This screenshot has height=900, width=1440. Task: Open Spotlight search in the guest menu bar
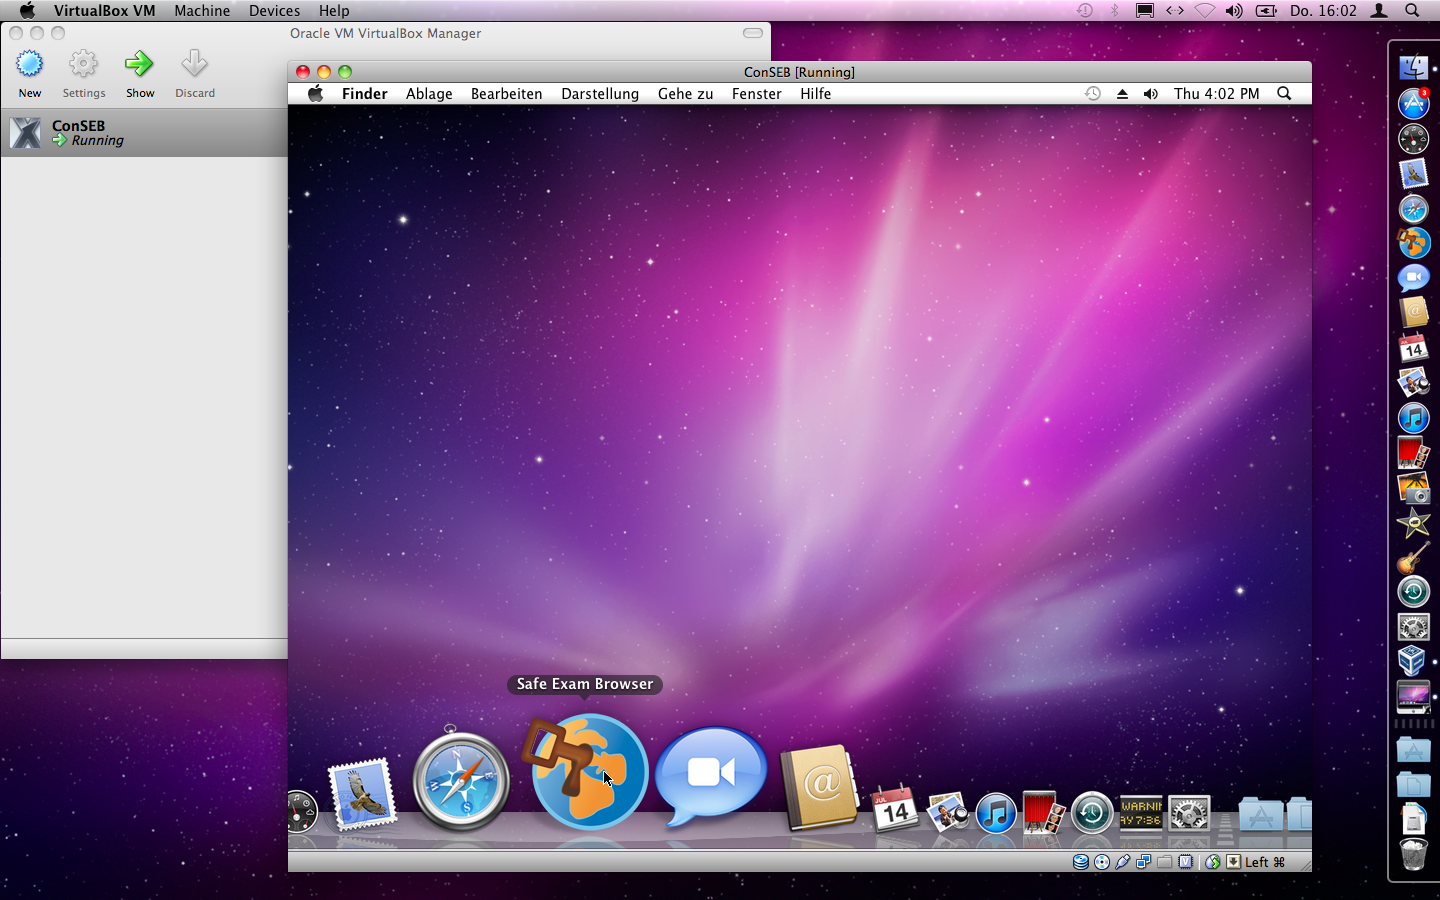click(x=1284, y=93)
